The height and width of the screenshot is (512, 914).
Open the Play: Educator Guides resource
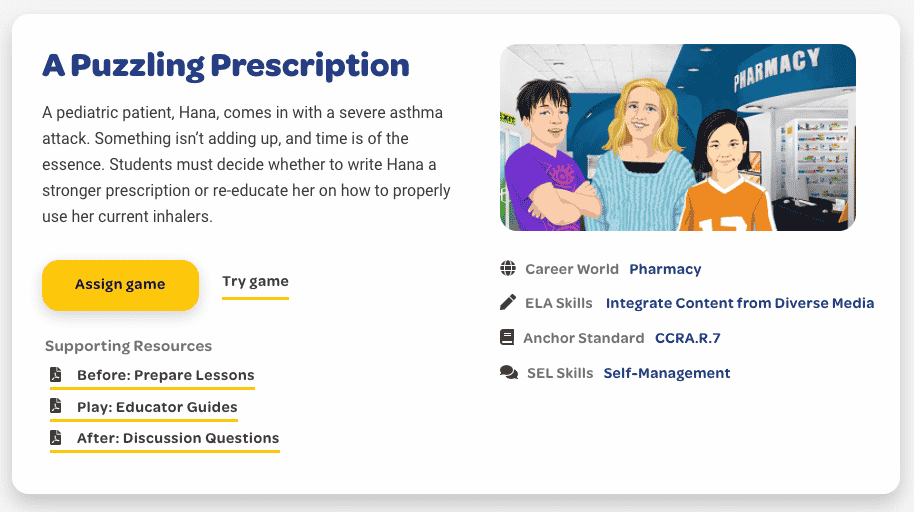click(157, 407)
